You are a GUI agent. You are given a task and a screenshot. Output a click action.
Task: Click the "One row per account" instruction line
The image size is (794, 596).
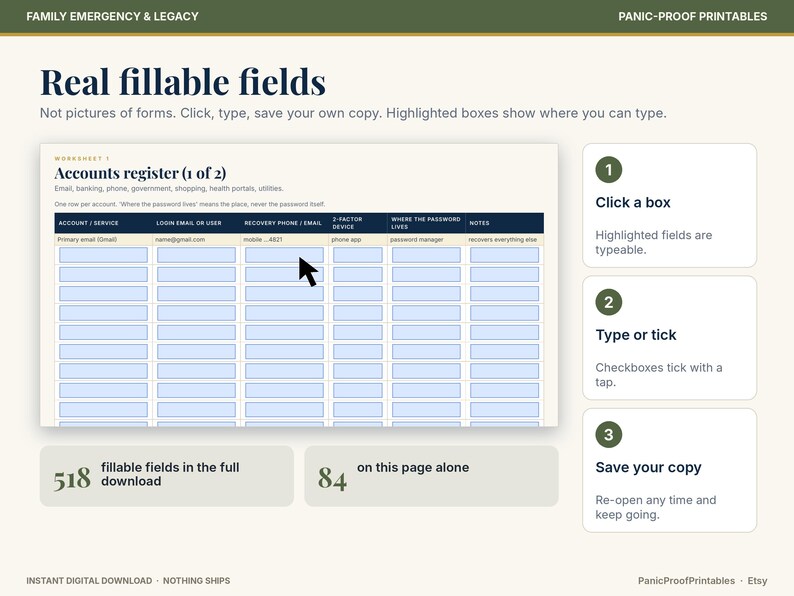189,204
